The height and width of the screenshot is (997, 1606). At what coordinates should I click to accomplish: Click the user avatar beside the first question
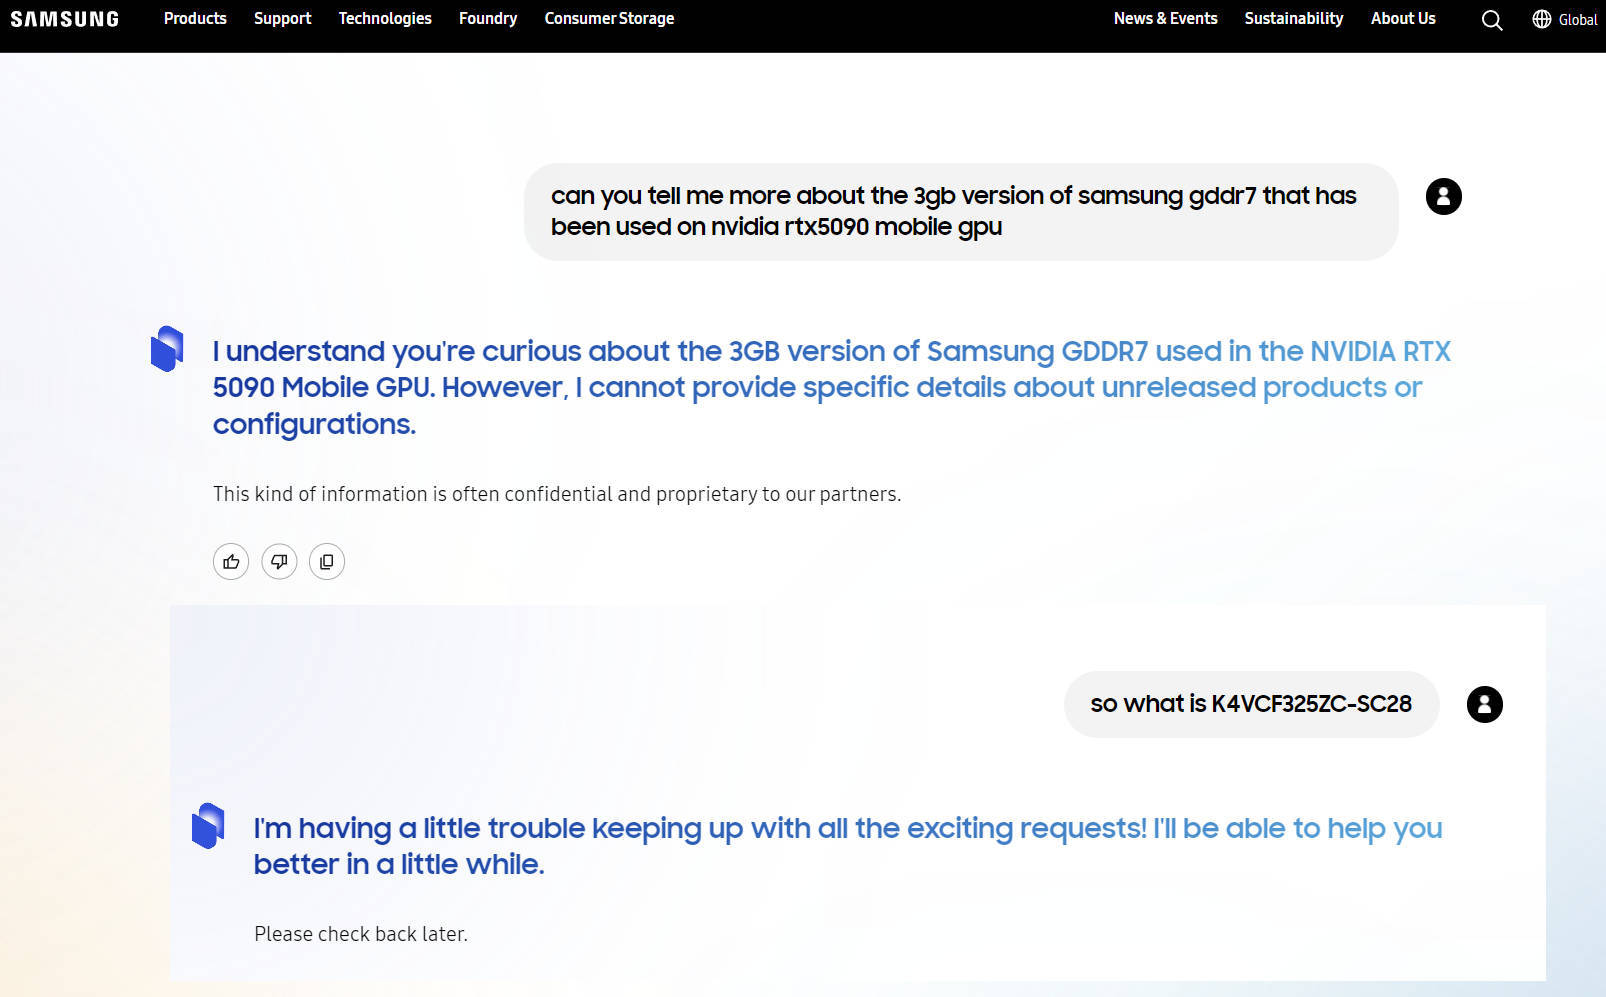tap(1443, 197)
